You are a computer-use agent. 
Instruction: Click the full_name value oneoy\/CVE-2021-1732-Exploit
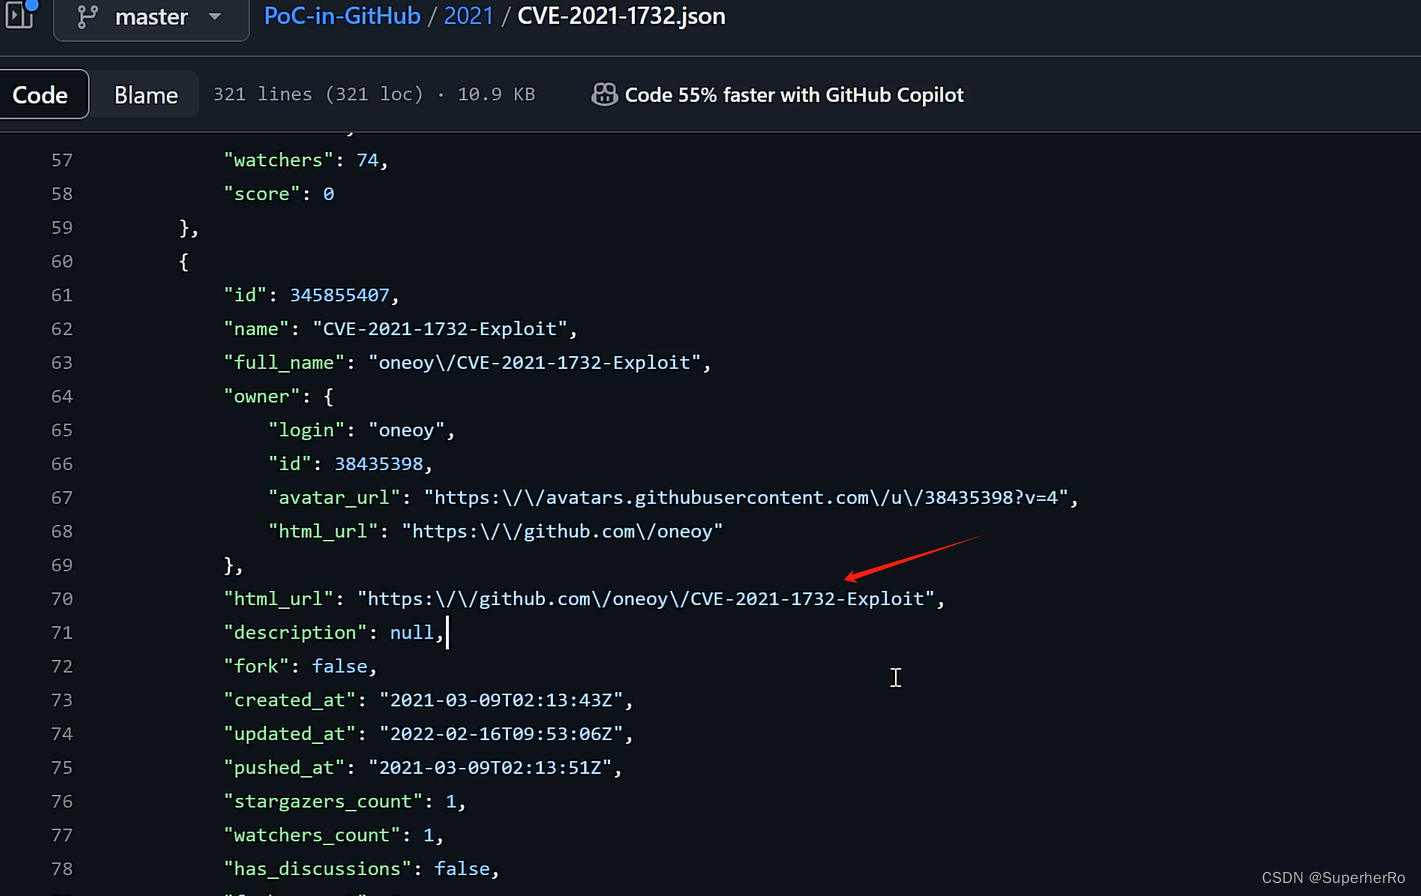(x=535, y=363)
